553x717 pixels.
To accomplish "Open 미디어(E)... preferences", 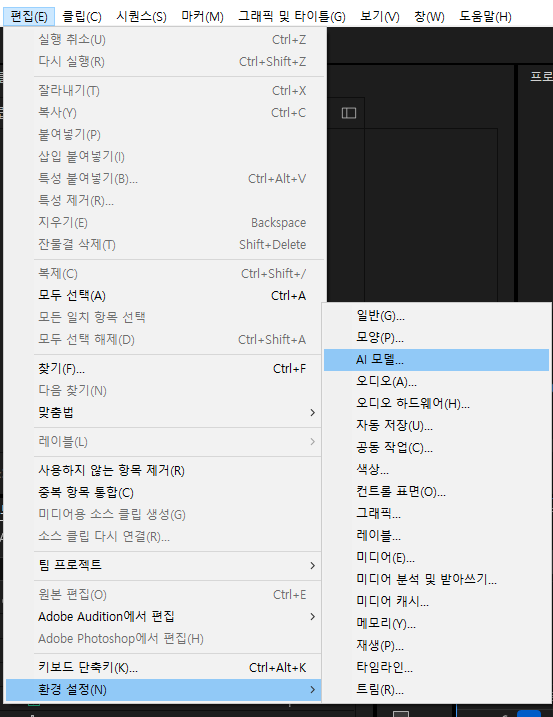I will (x=436, y=557).
